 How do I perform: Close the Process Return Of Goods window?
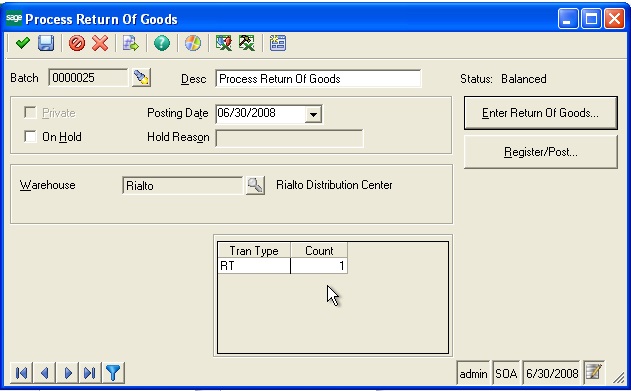point(615,19)
